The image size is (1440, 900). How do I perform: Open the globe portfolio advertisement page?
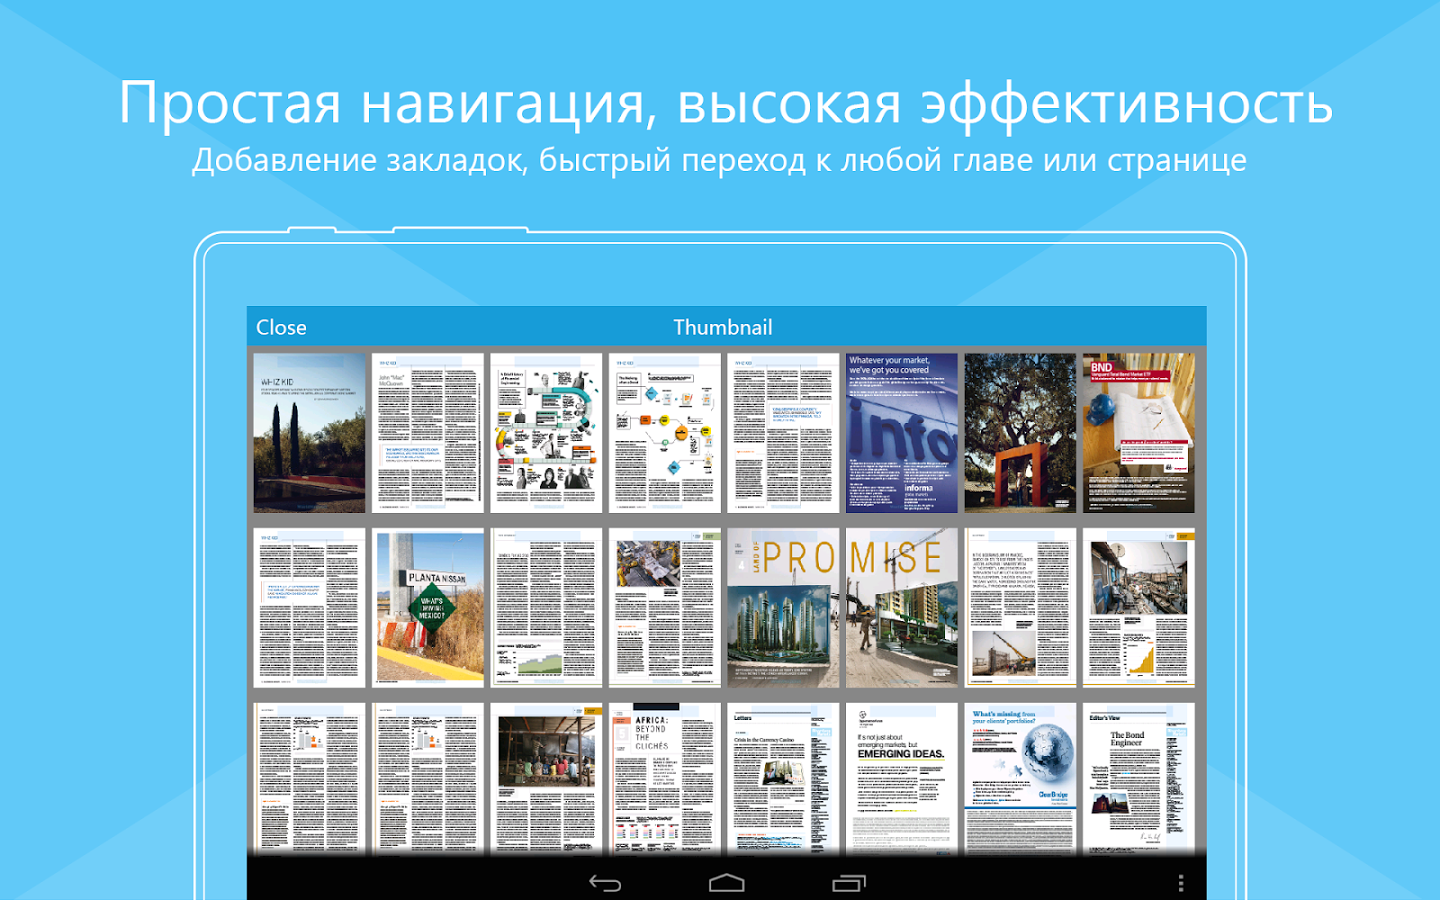pyautogui.click(x=1019, y=778)
